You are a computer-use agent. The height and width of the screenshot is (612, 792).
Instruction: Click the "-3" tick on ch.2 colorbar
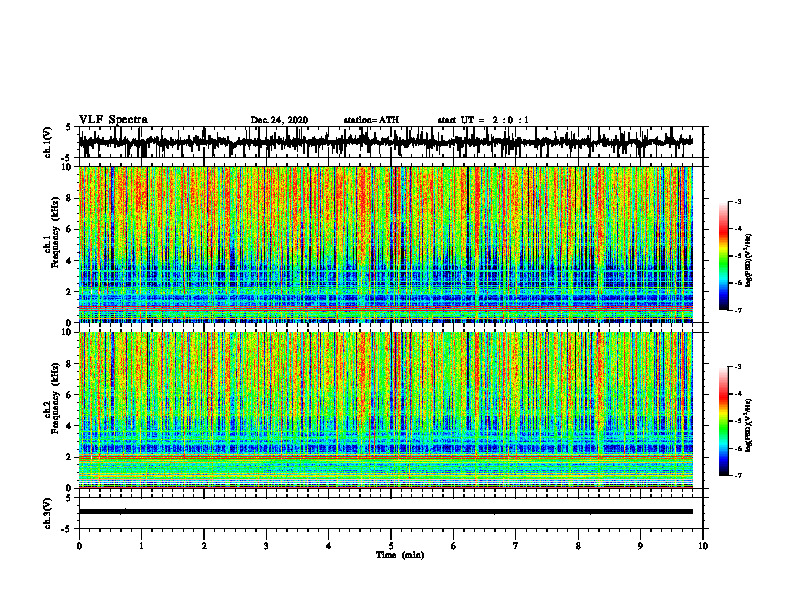(x=737, y=367)
